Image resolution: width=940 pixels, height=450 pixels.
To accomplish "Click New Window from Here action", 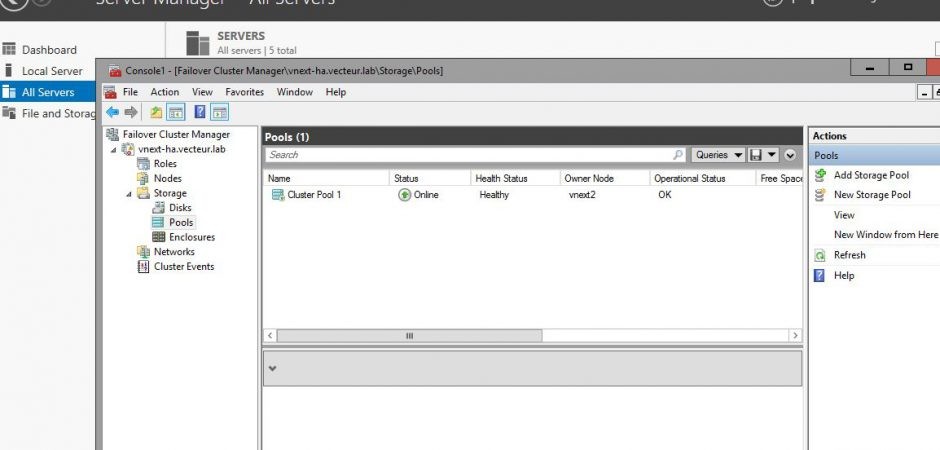I will (885, 235).
